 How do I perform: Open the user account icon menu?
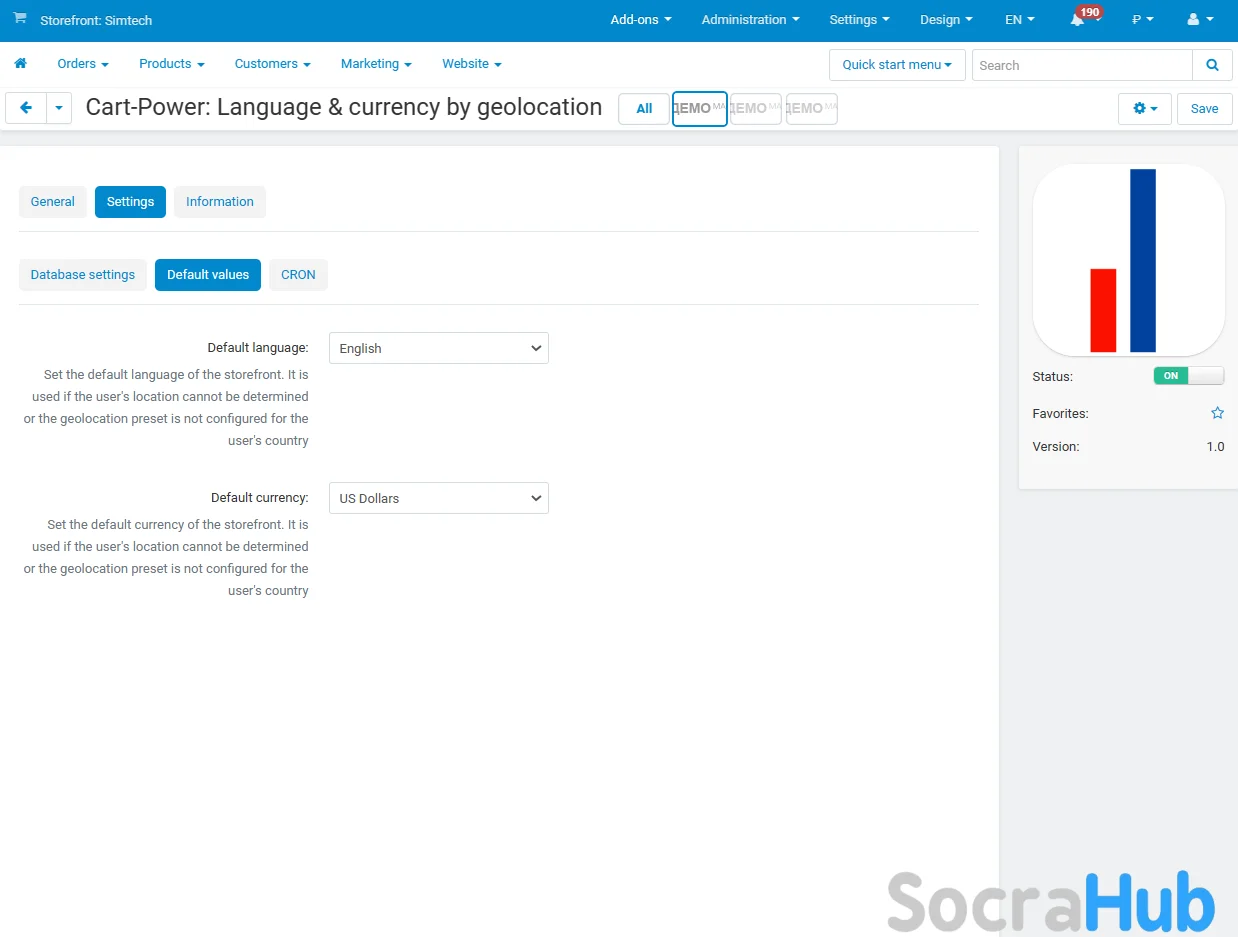[x=1199, y=20]
